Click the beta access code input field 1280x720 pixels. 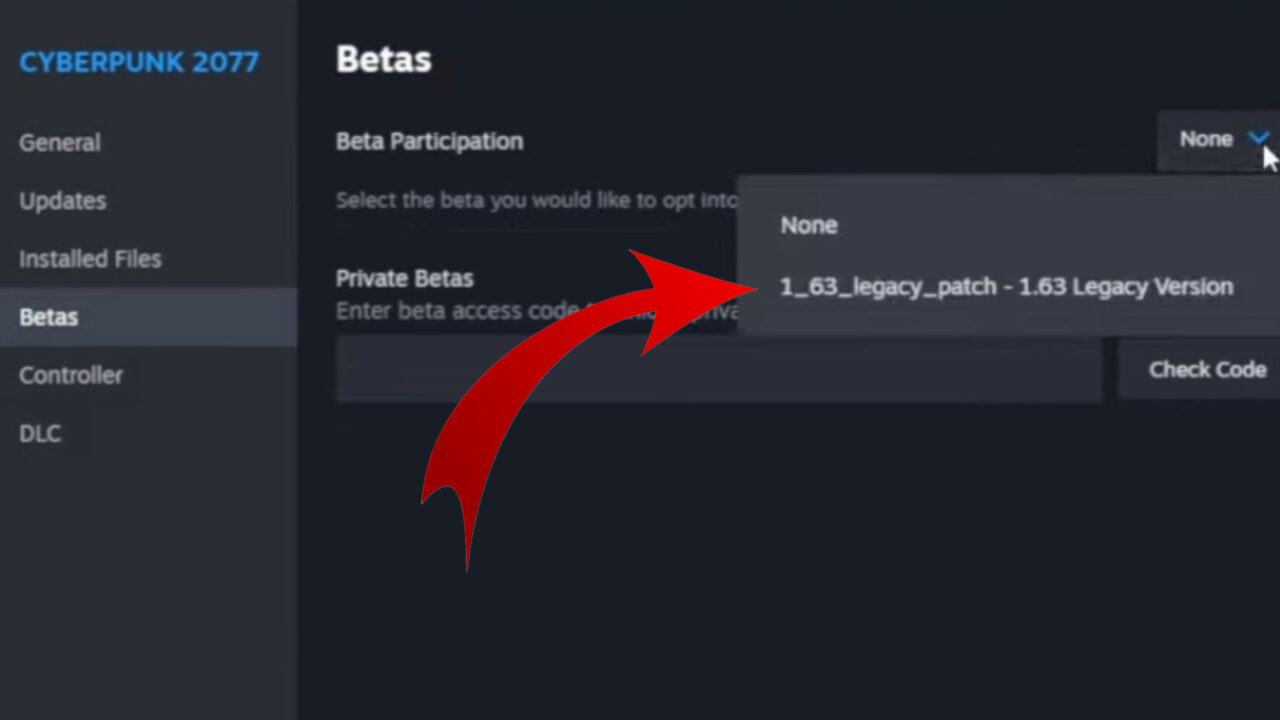(718, 370)
